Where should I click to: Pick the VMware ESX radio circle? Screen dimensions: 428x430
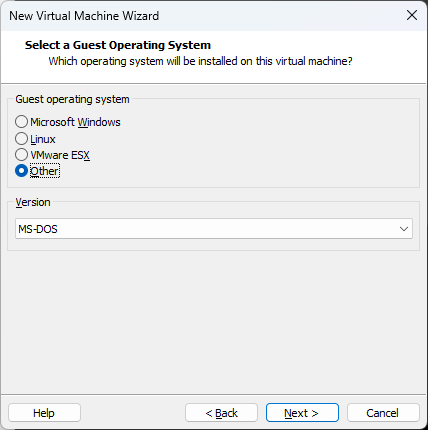point(21,155)
